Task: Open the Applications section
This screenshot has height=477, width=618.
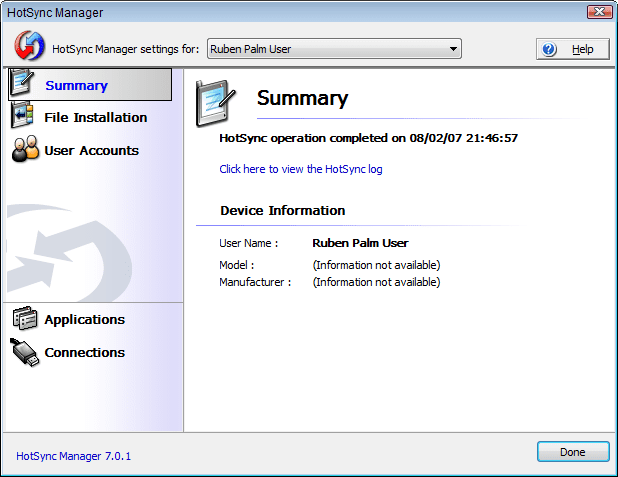Action: (84, 319)
